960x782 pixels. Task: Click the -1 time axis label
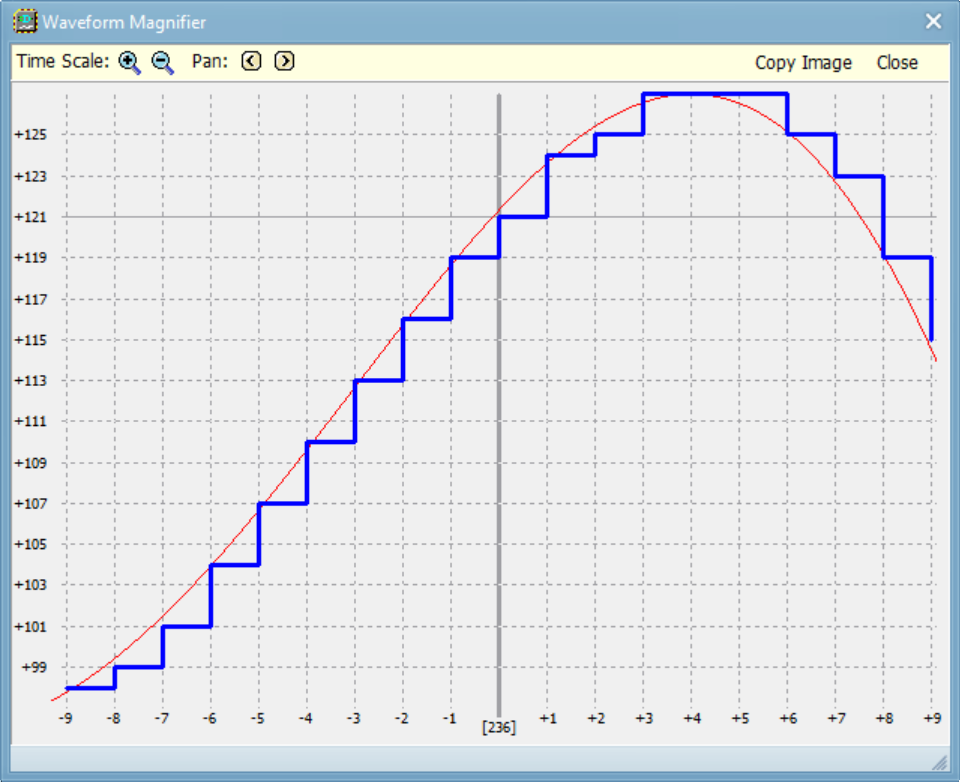pos(450,718)
